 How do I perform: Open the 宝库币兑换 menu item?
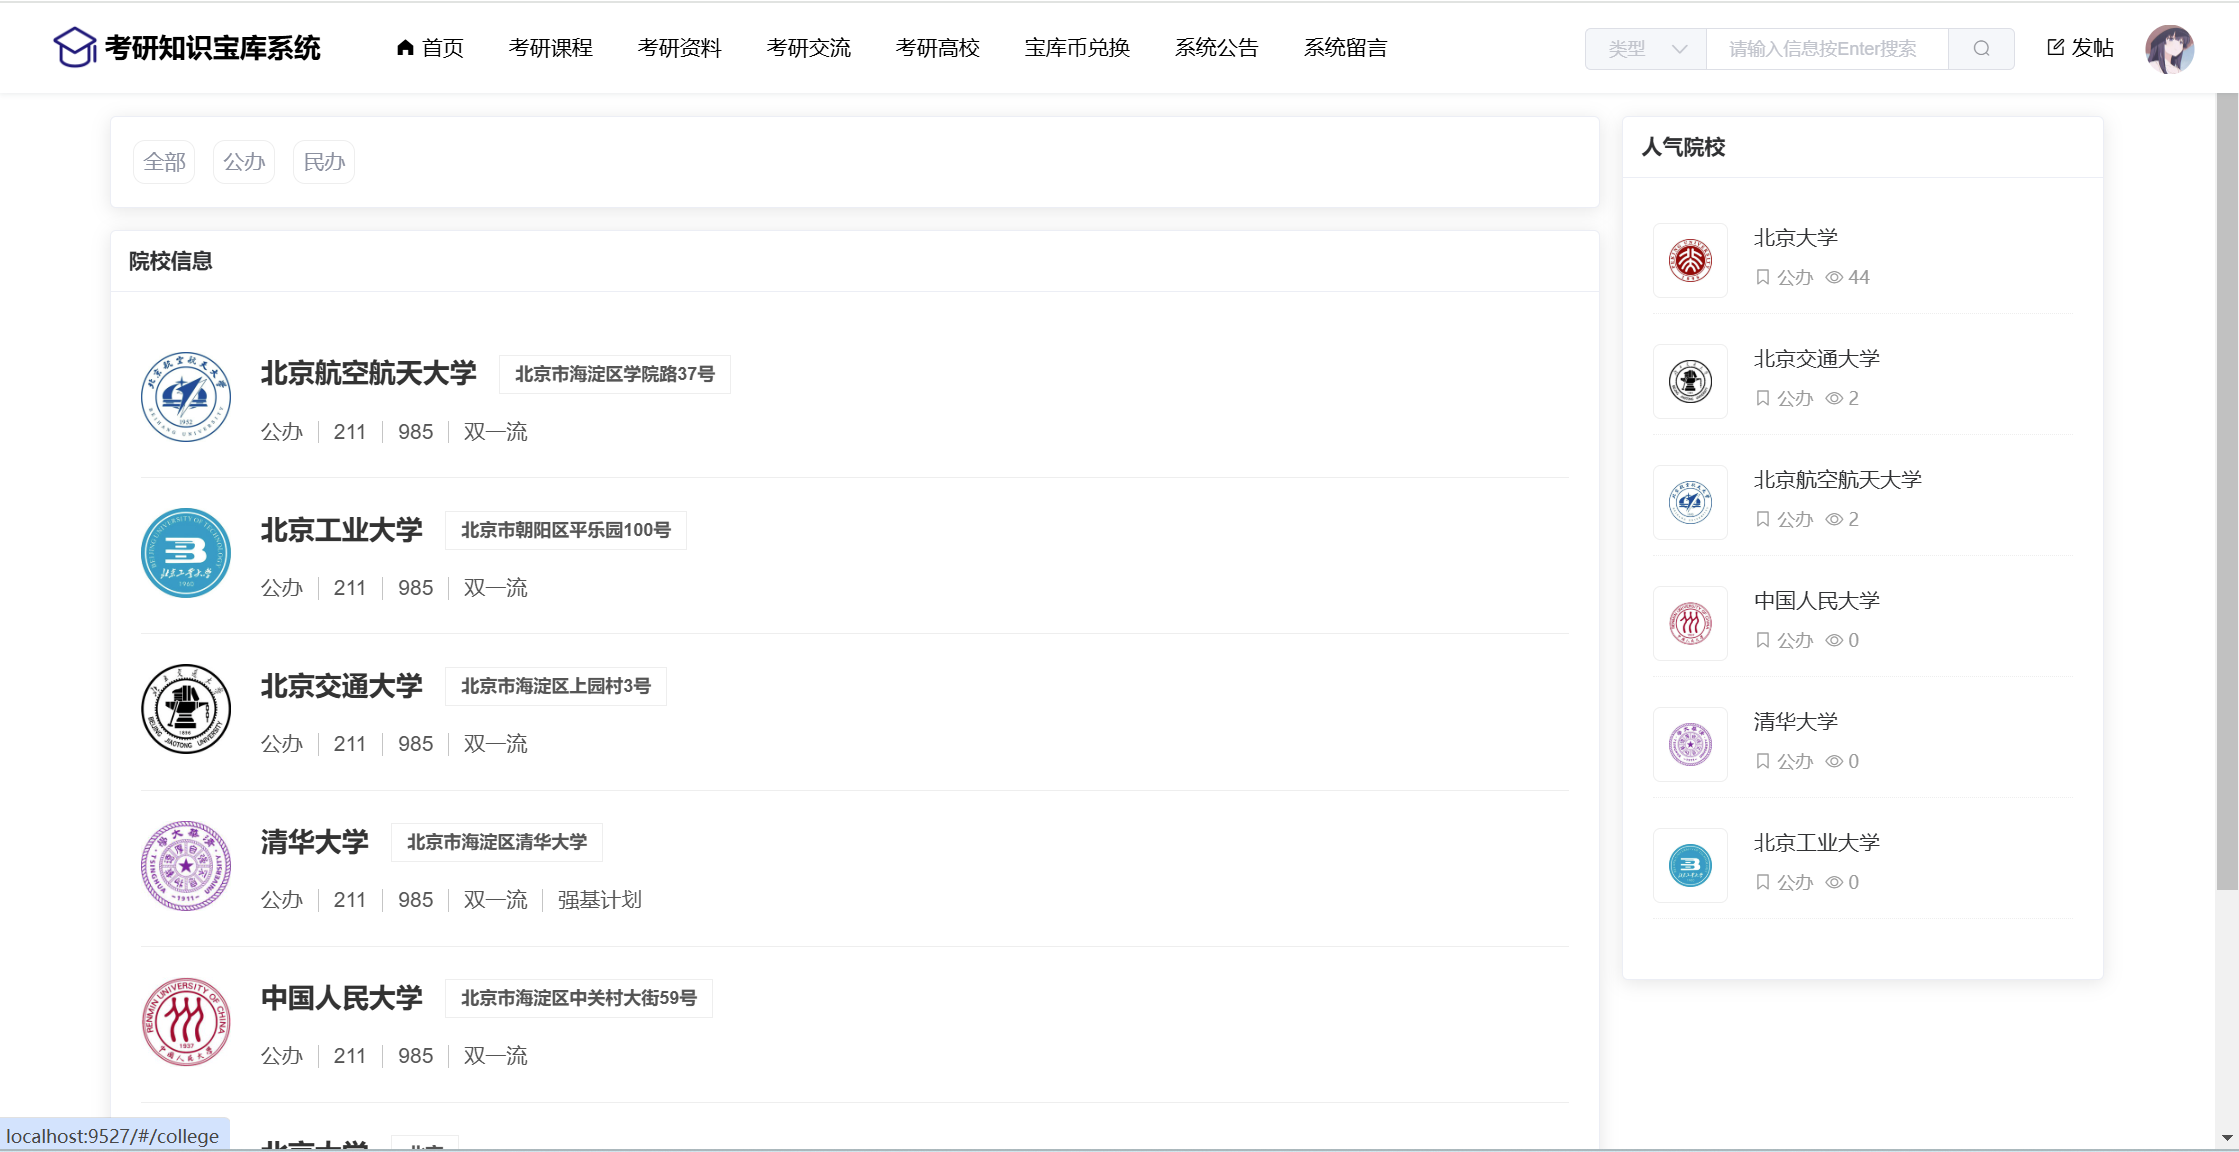(x=1077, y=48)
